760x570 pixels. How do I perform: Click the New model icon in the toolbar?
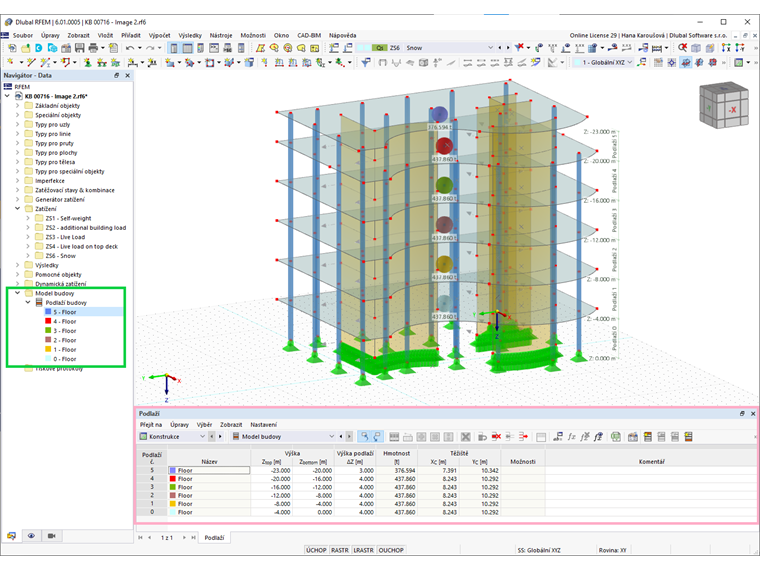click(12, 48)
